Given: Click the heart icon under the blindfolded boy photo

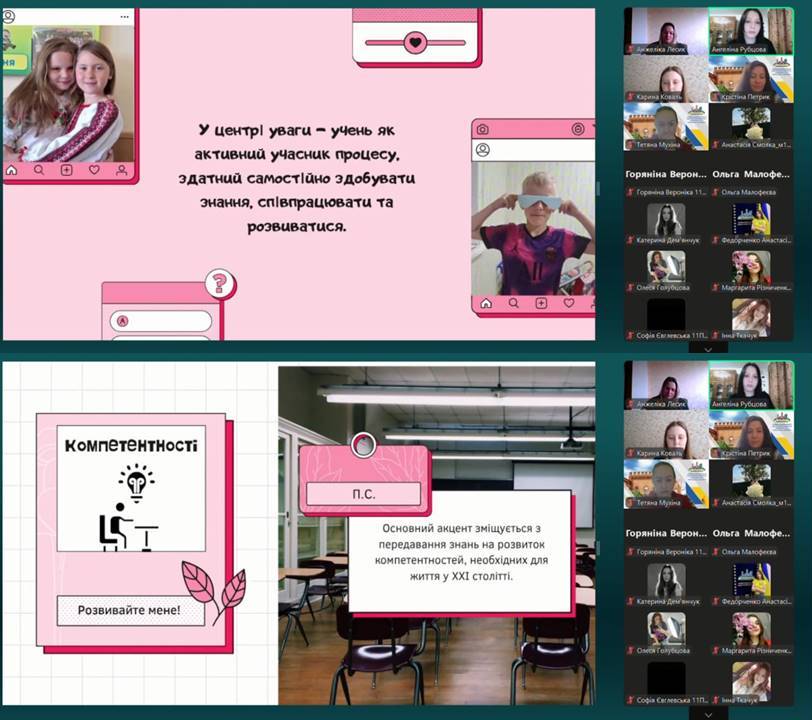Looking at the screenshot, I should coord(569,303).
